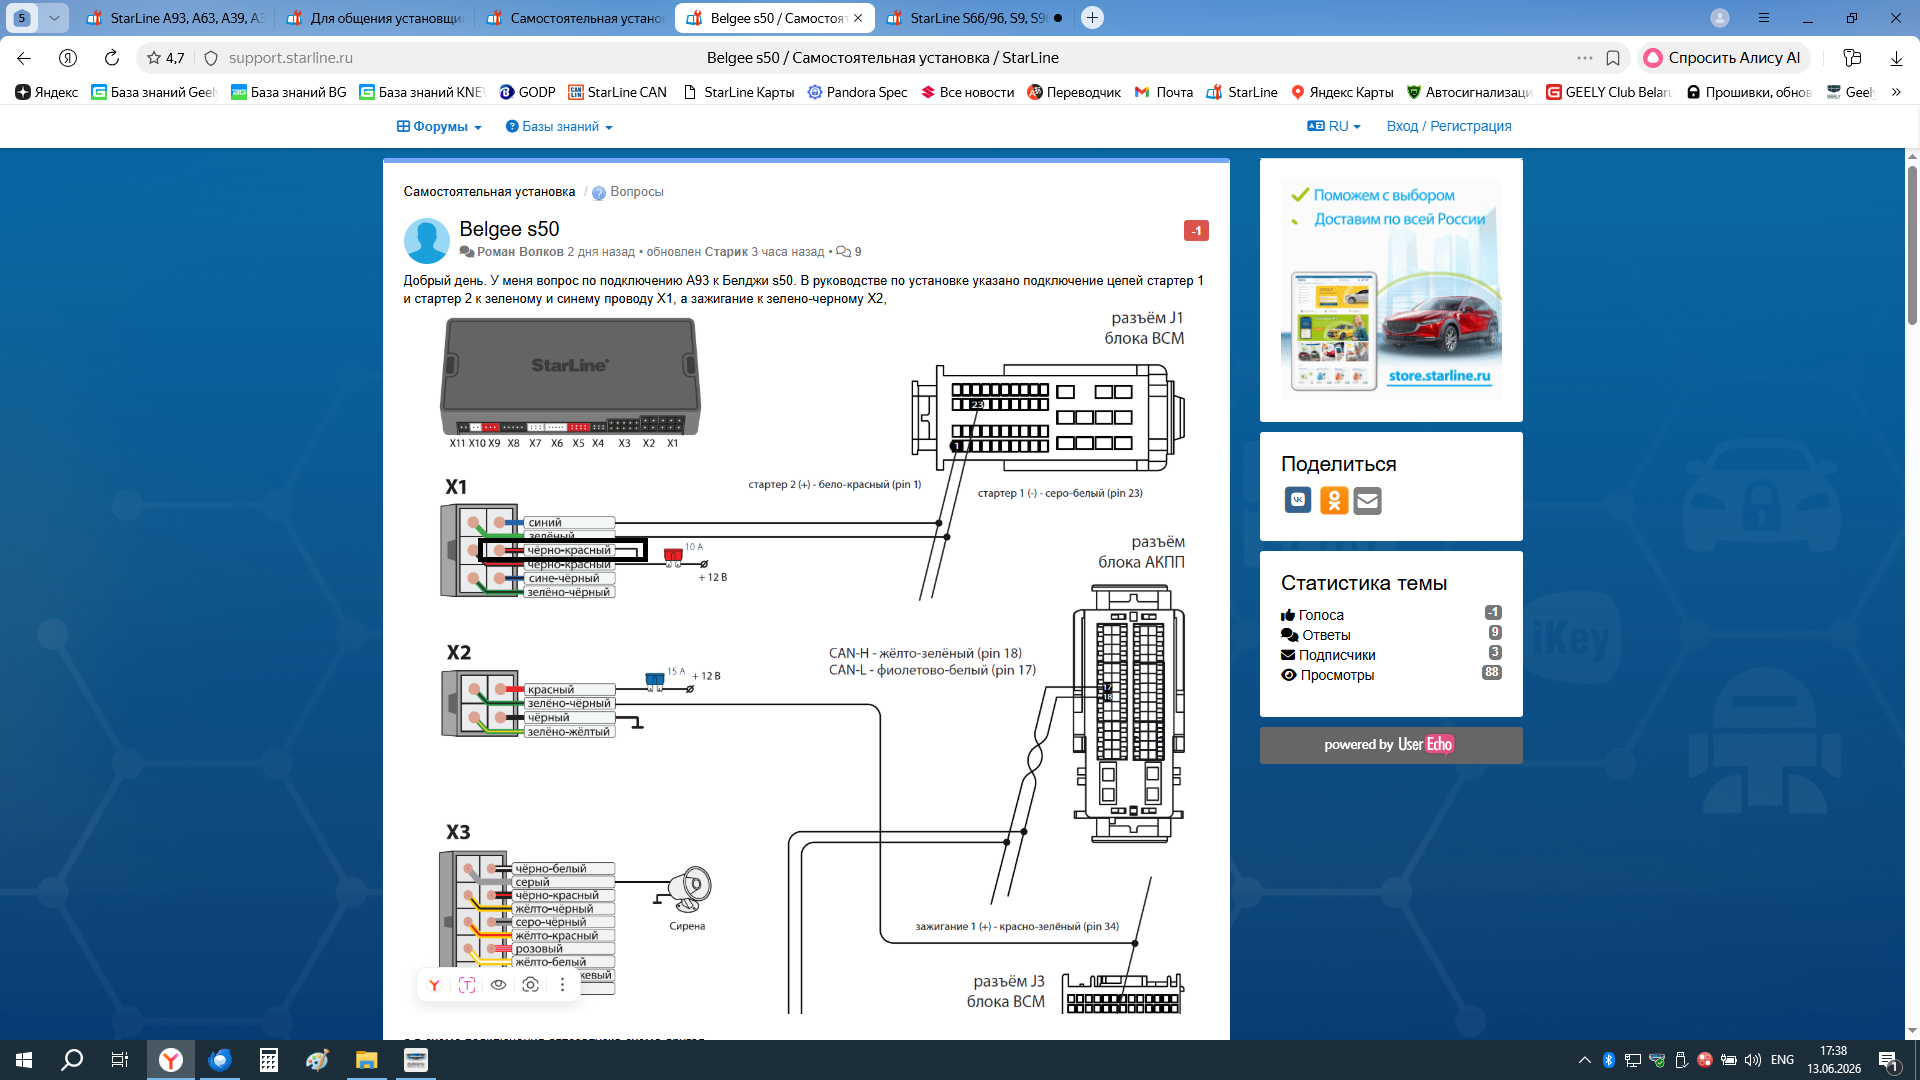Open Самостоятельная установка breadcrumb link
1920x1080 pixels.
[489, 192]
